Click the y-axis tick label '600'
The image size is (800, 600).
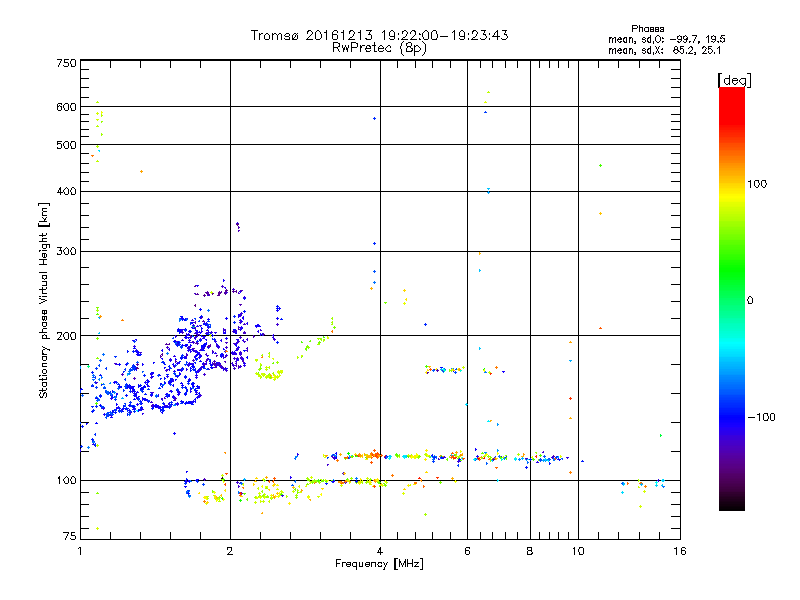point(66,107)
